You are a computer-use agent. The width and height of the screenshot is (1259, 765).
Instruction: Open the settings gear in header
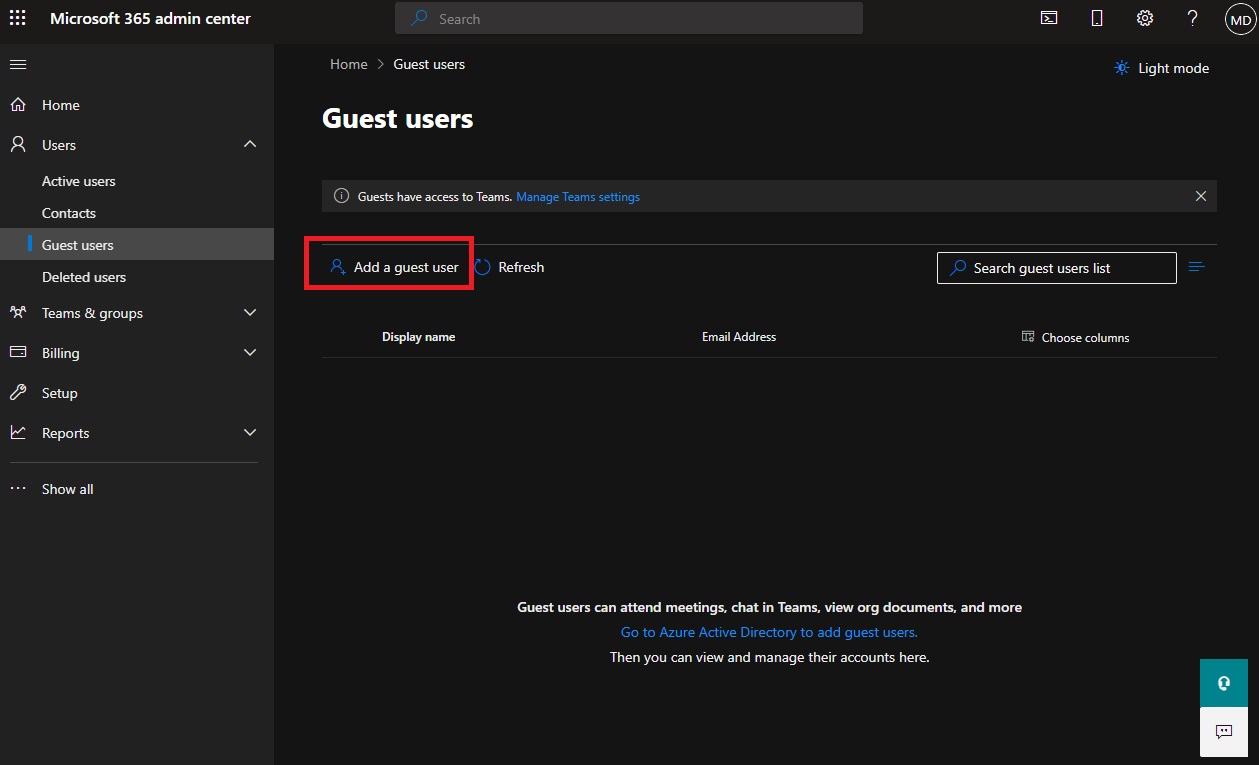[x=1145, y=18]
